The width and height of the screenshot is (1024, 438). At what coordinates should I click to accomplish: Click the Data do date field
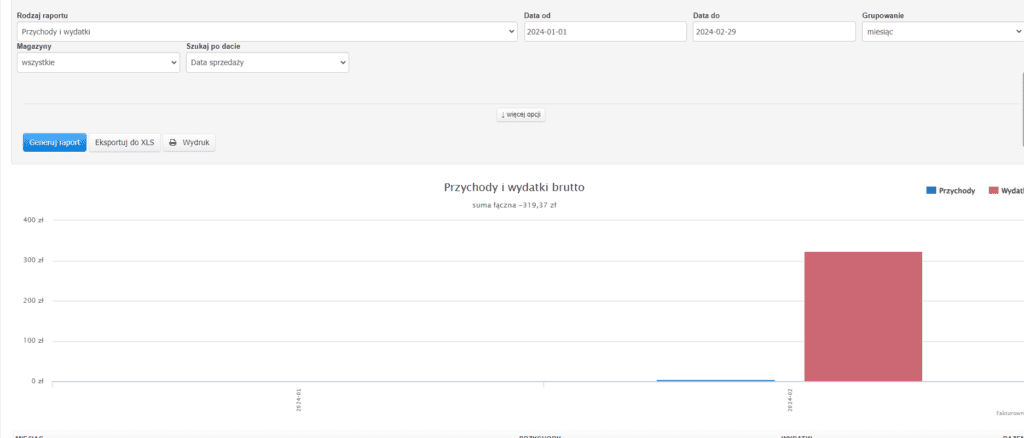click(773, 32)
